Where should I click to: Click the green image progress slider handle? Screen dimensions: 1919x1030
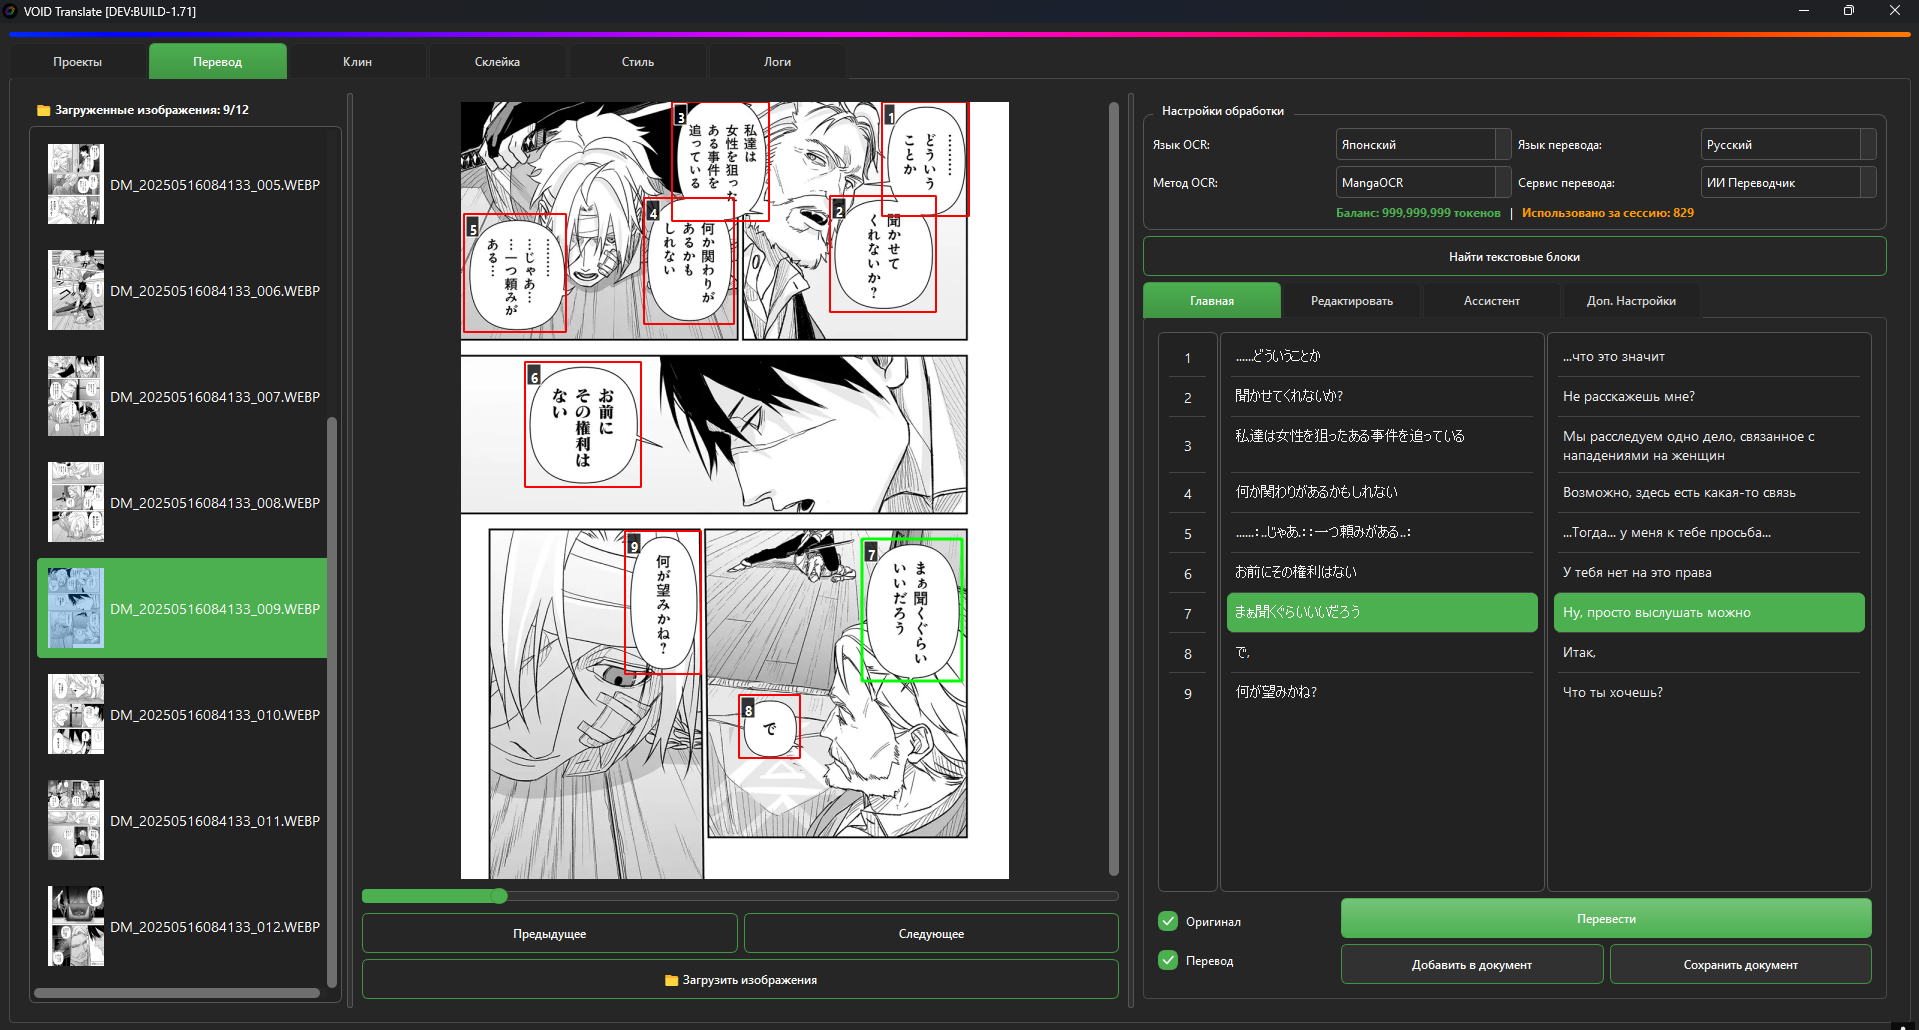[x=499, y=896]
